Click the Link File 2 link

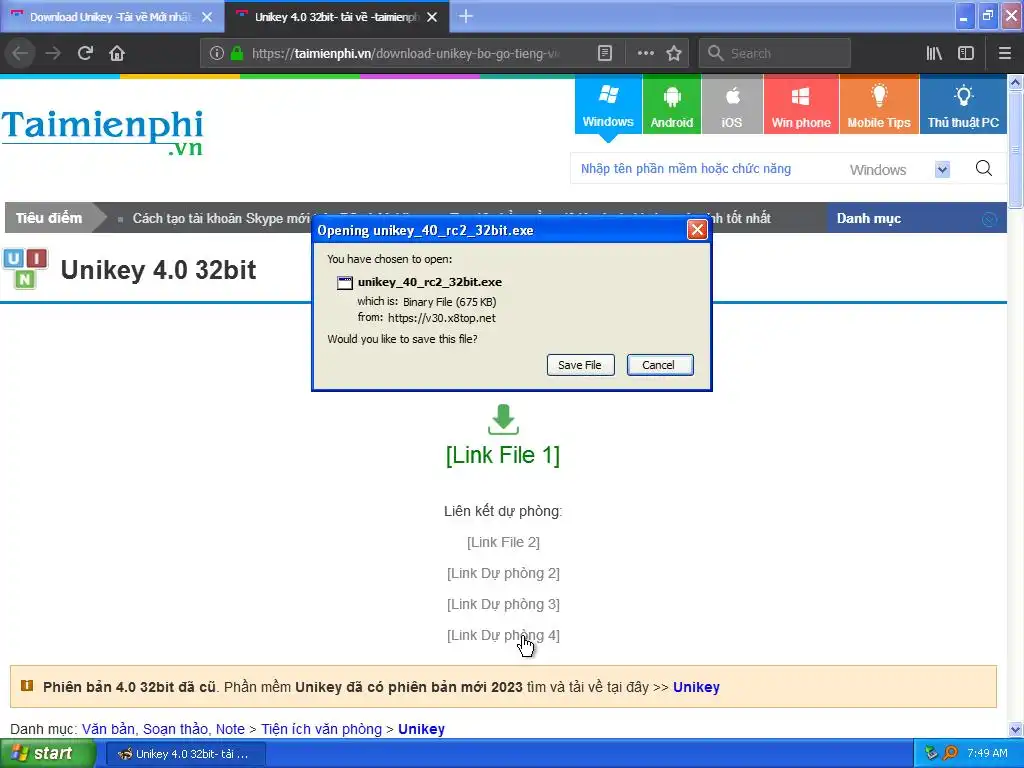(x=503, y=542)
